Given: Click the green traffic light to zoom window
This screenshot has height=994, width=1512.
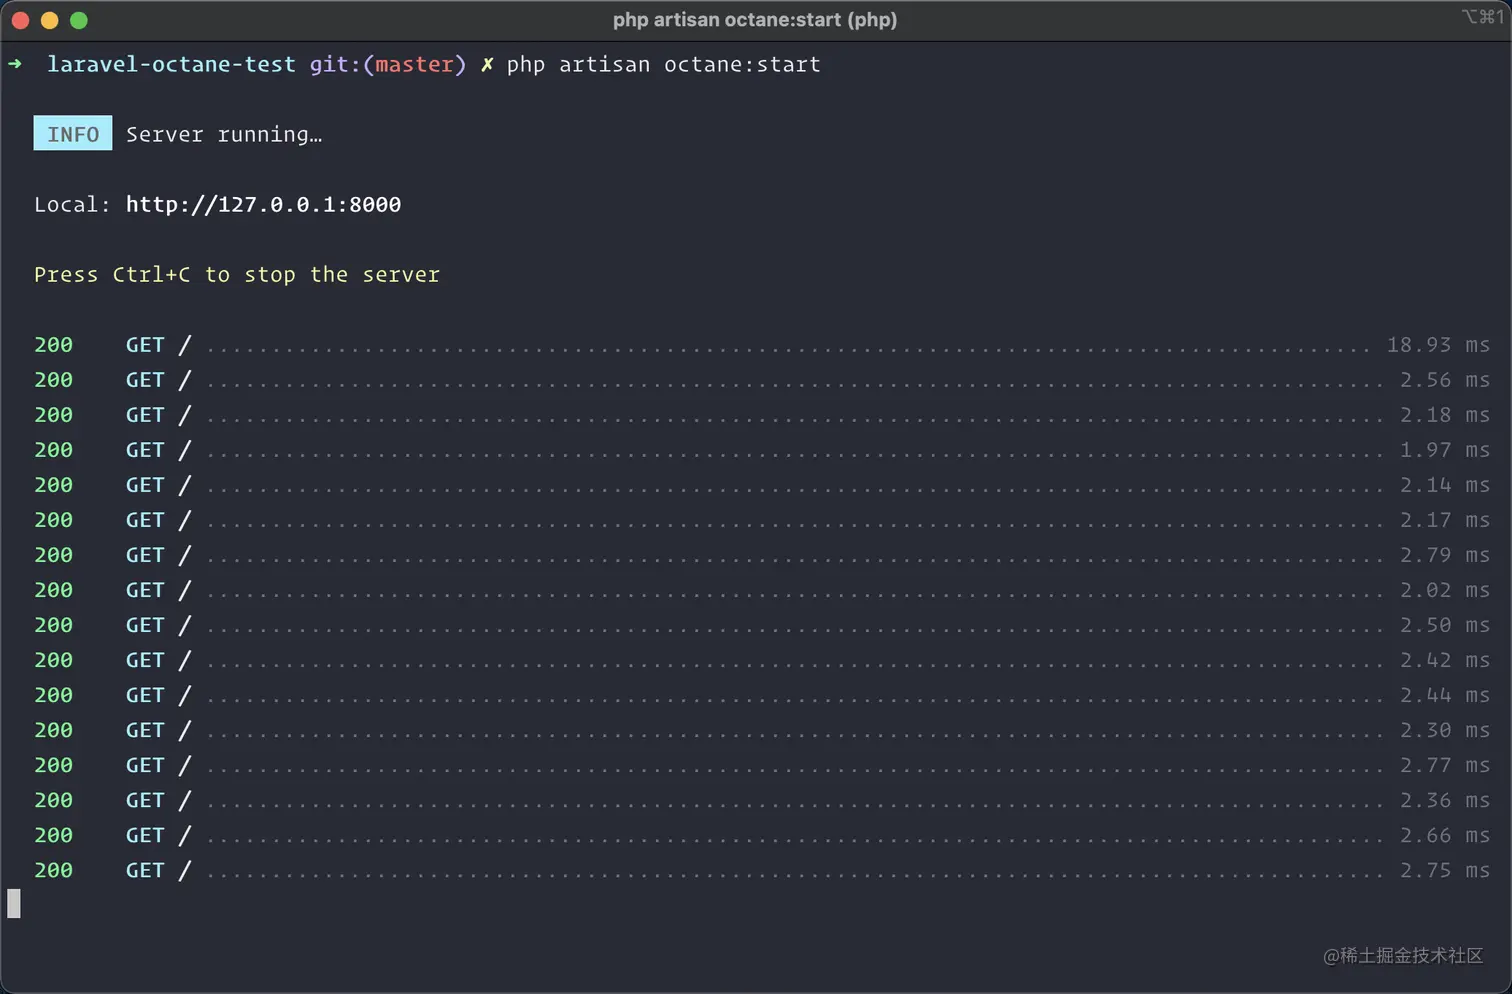Looking at the screenshot, I should click(78, 19).
